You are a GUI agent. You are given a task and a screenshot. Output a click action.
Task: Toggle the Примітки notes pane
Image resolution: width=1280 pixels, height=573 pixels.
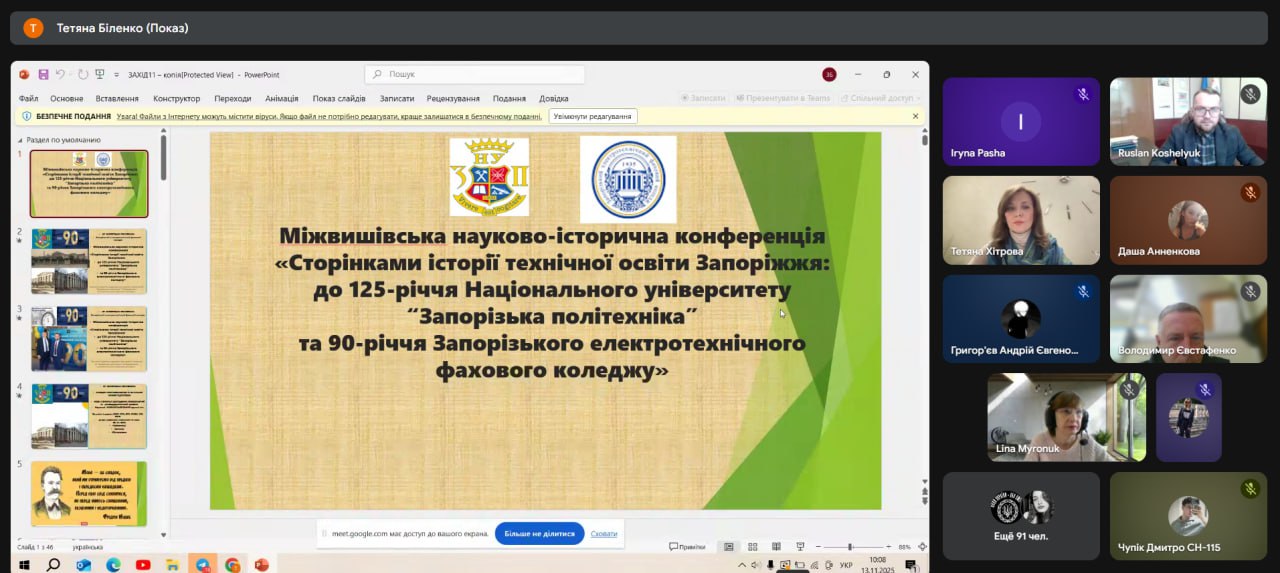point(686,547)
